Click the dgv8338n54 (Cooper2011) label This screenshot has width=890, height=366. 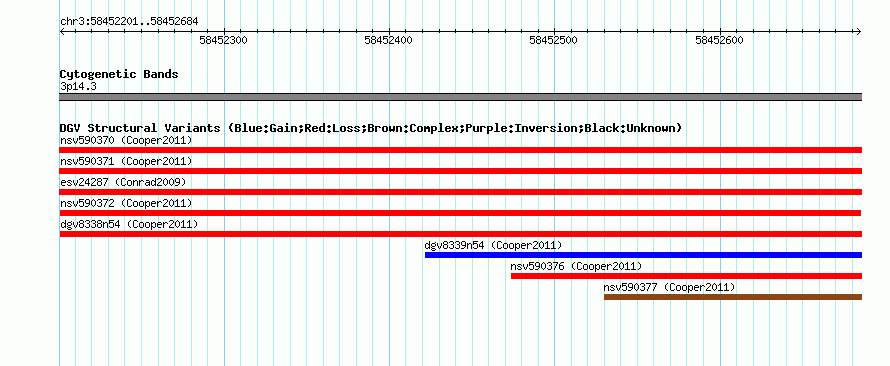click(x=129, y=224)
